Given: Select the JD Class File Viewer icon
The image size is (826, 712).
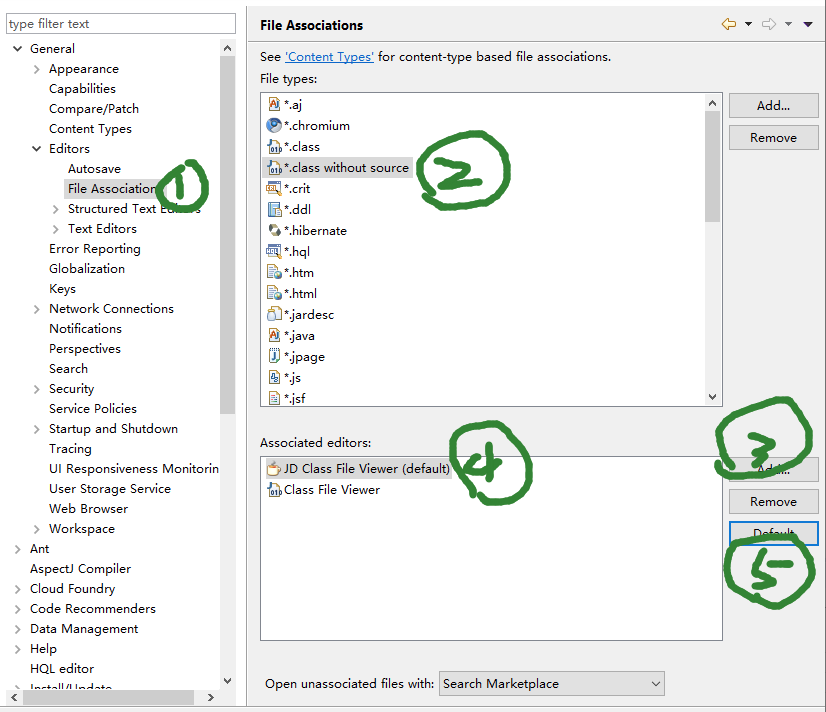Looking at the screenshot, I should click(x=274, y=468).
